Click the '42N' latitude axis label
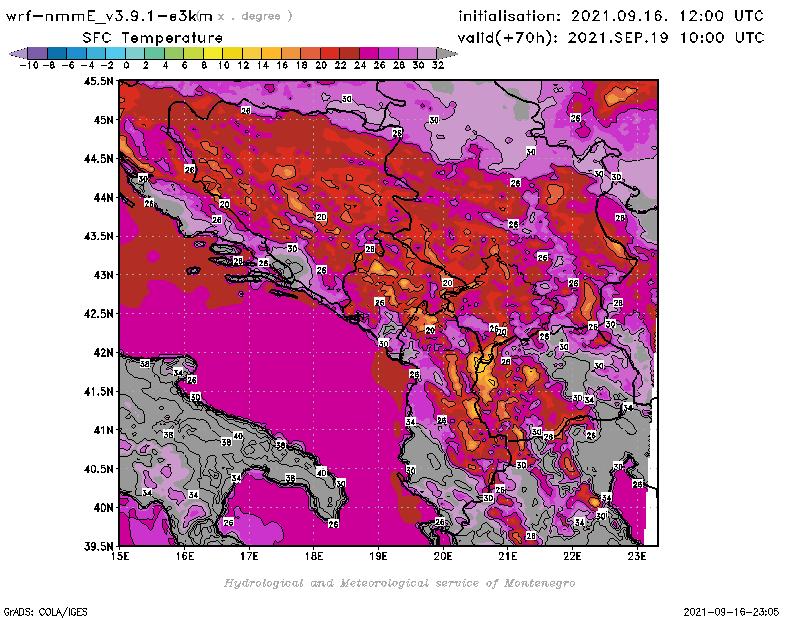800x618 pixels. (x=103, y=353)
